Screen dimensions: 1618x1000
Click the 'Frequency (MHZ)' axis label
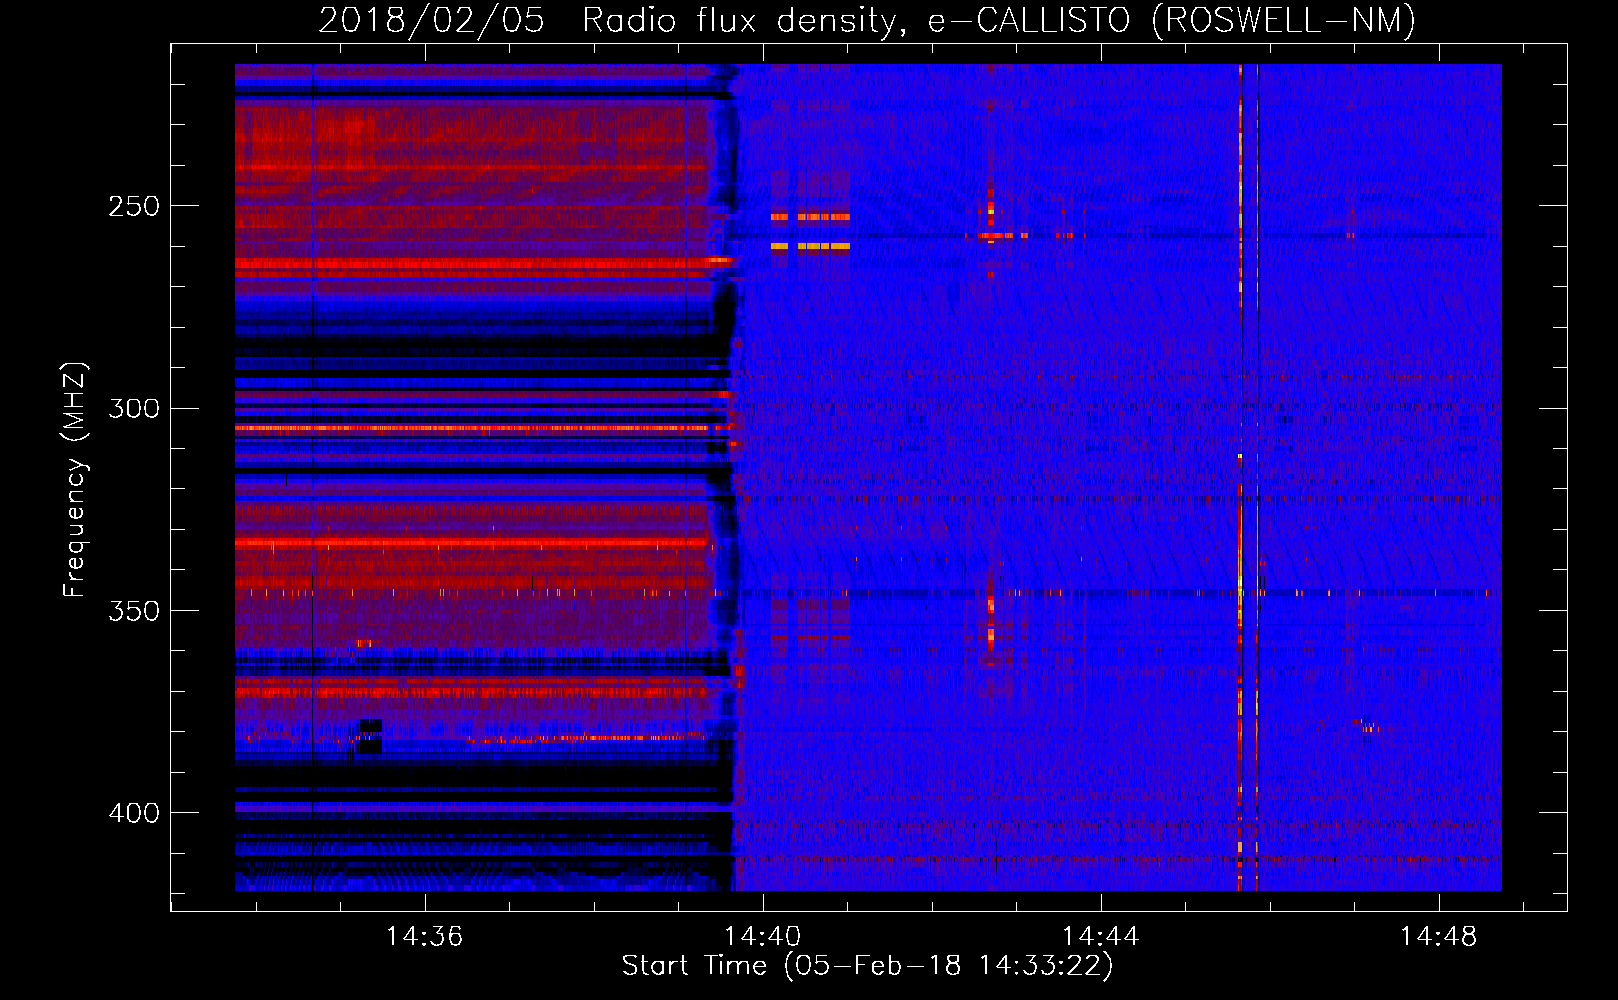click(x=75, y=480)
